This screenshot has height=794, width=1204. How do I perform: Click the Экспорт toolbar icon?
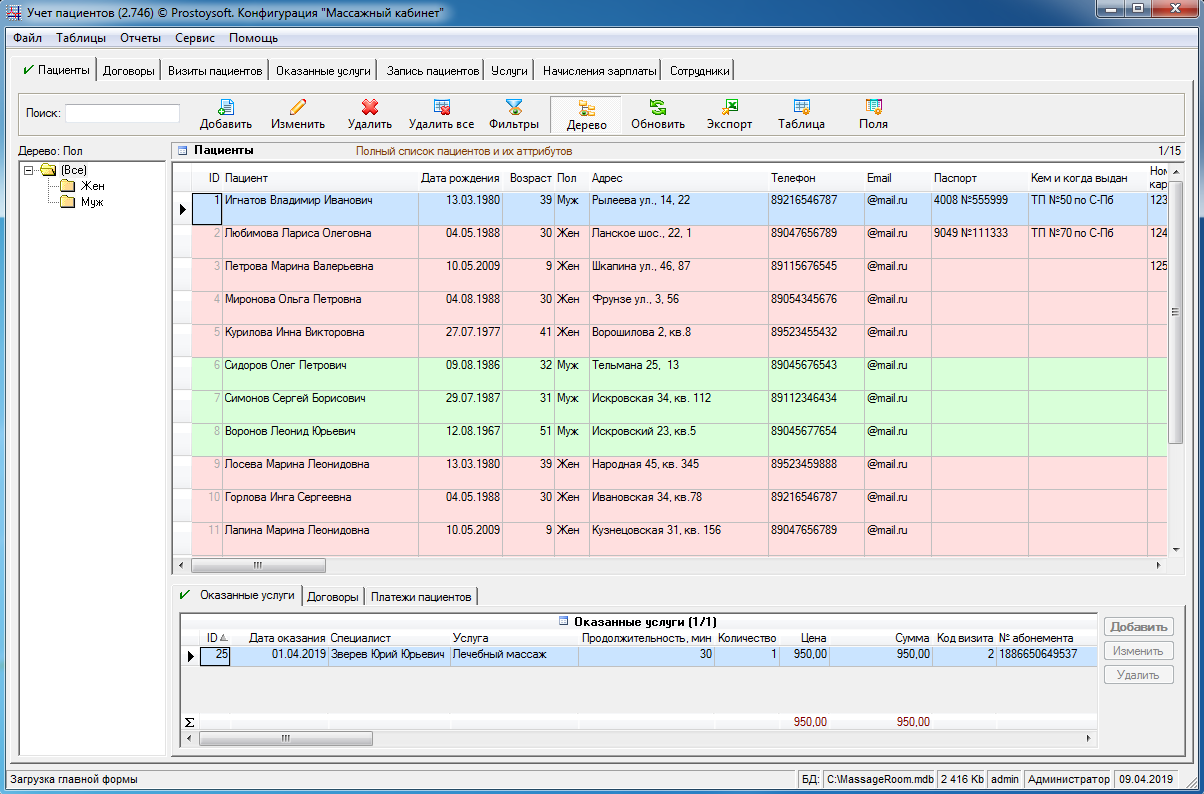click(x=730, y=108)
